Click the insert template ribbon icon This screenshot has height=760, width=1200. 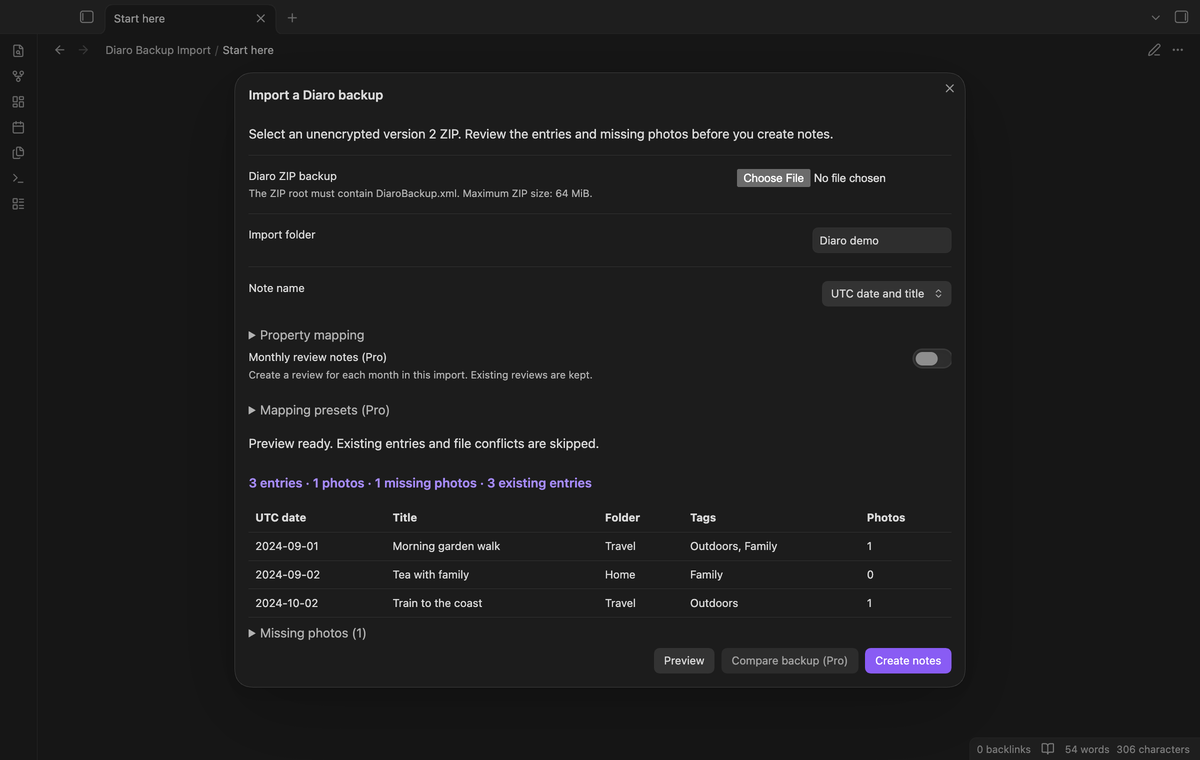pyautogui.click(x=18, y=153)
